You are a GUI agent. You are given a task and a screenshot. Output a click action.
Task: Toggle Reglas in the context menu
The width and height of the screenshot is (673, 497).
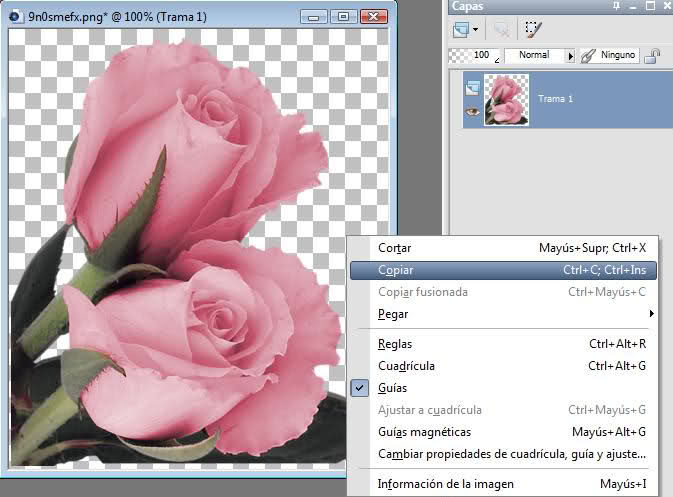pos(503,344)
